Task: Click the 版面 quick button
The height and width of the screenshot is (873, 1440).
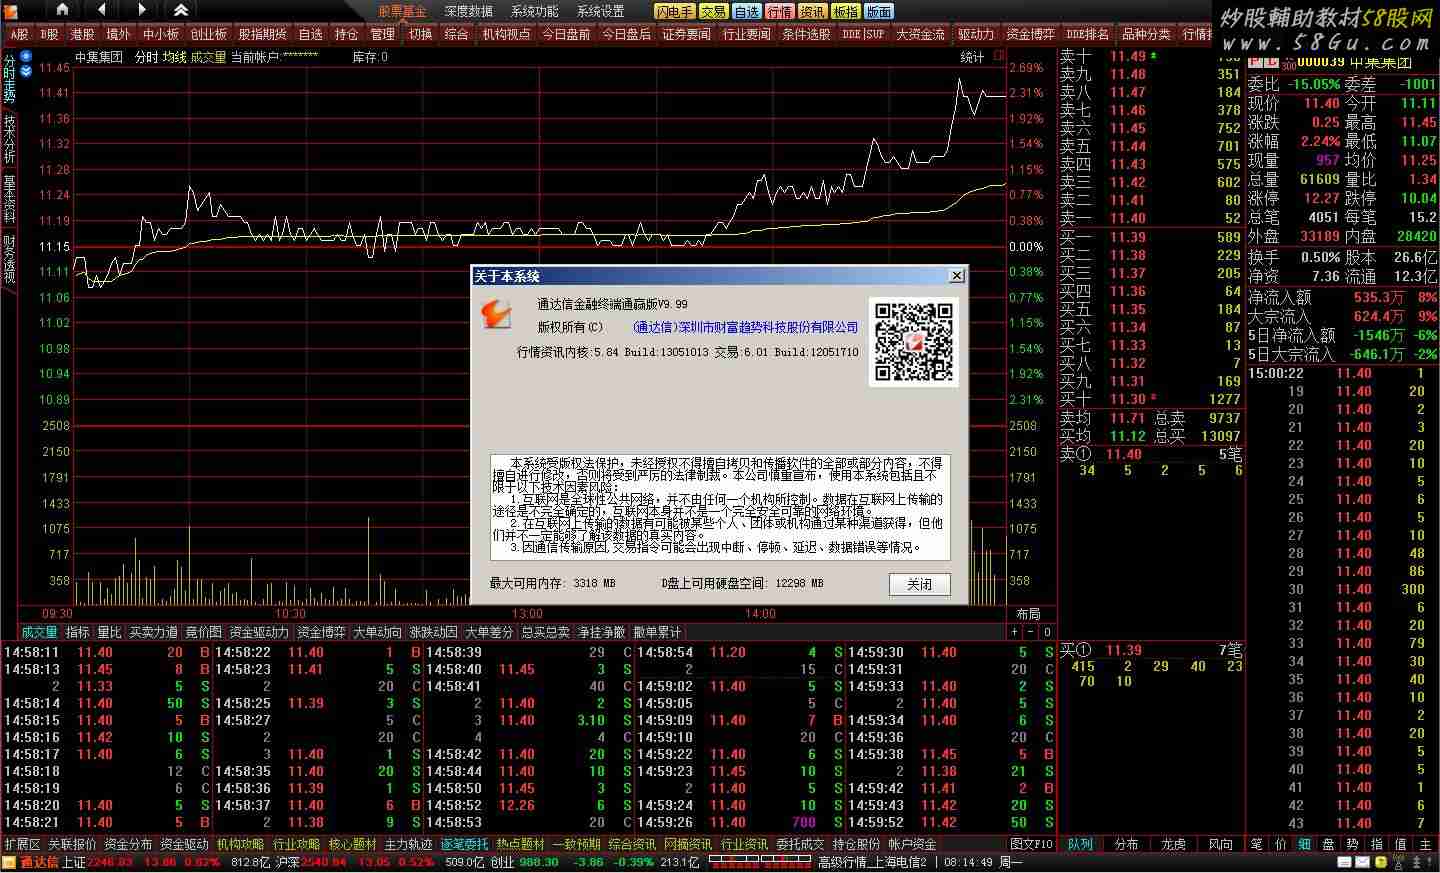Action: pos(878,11)
